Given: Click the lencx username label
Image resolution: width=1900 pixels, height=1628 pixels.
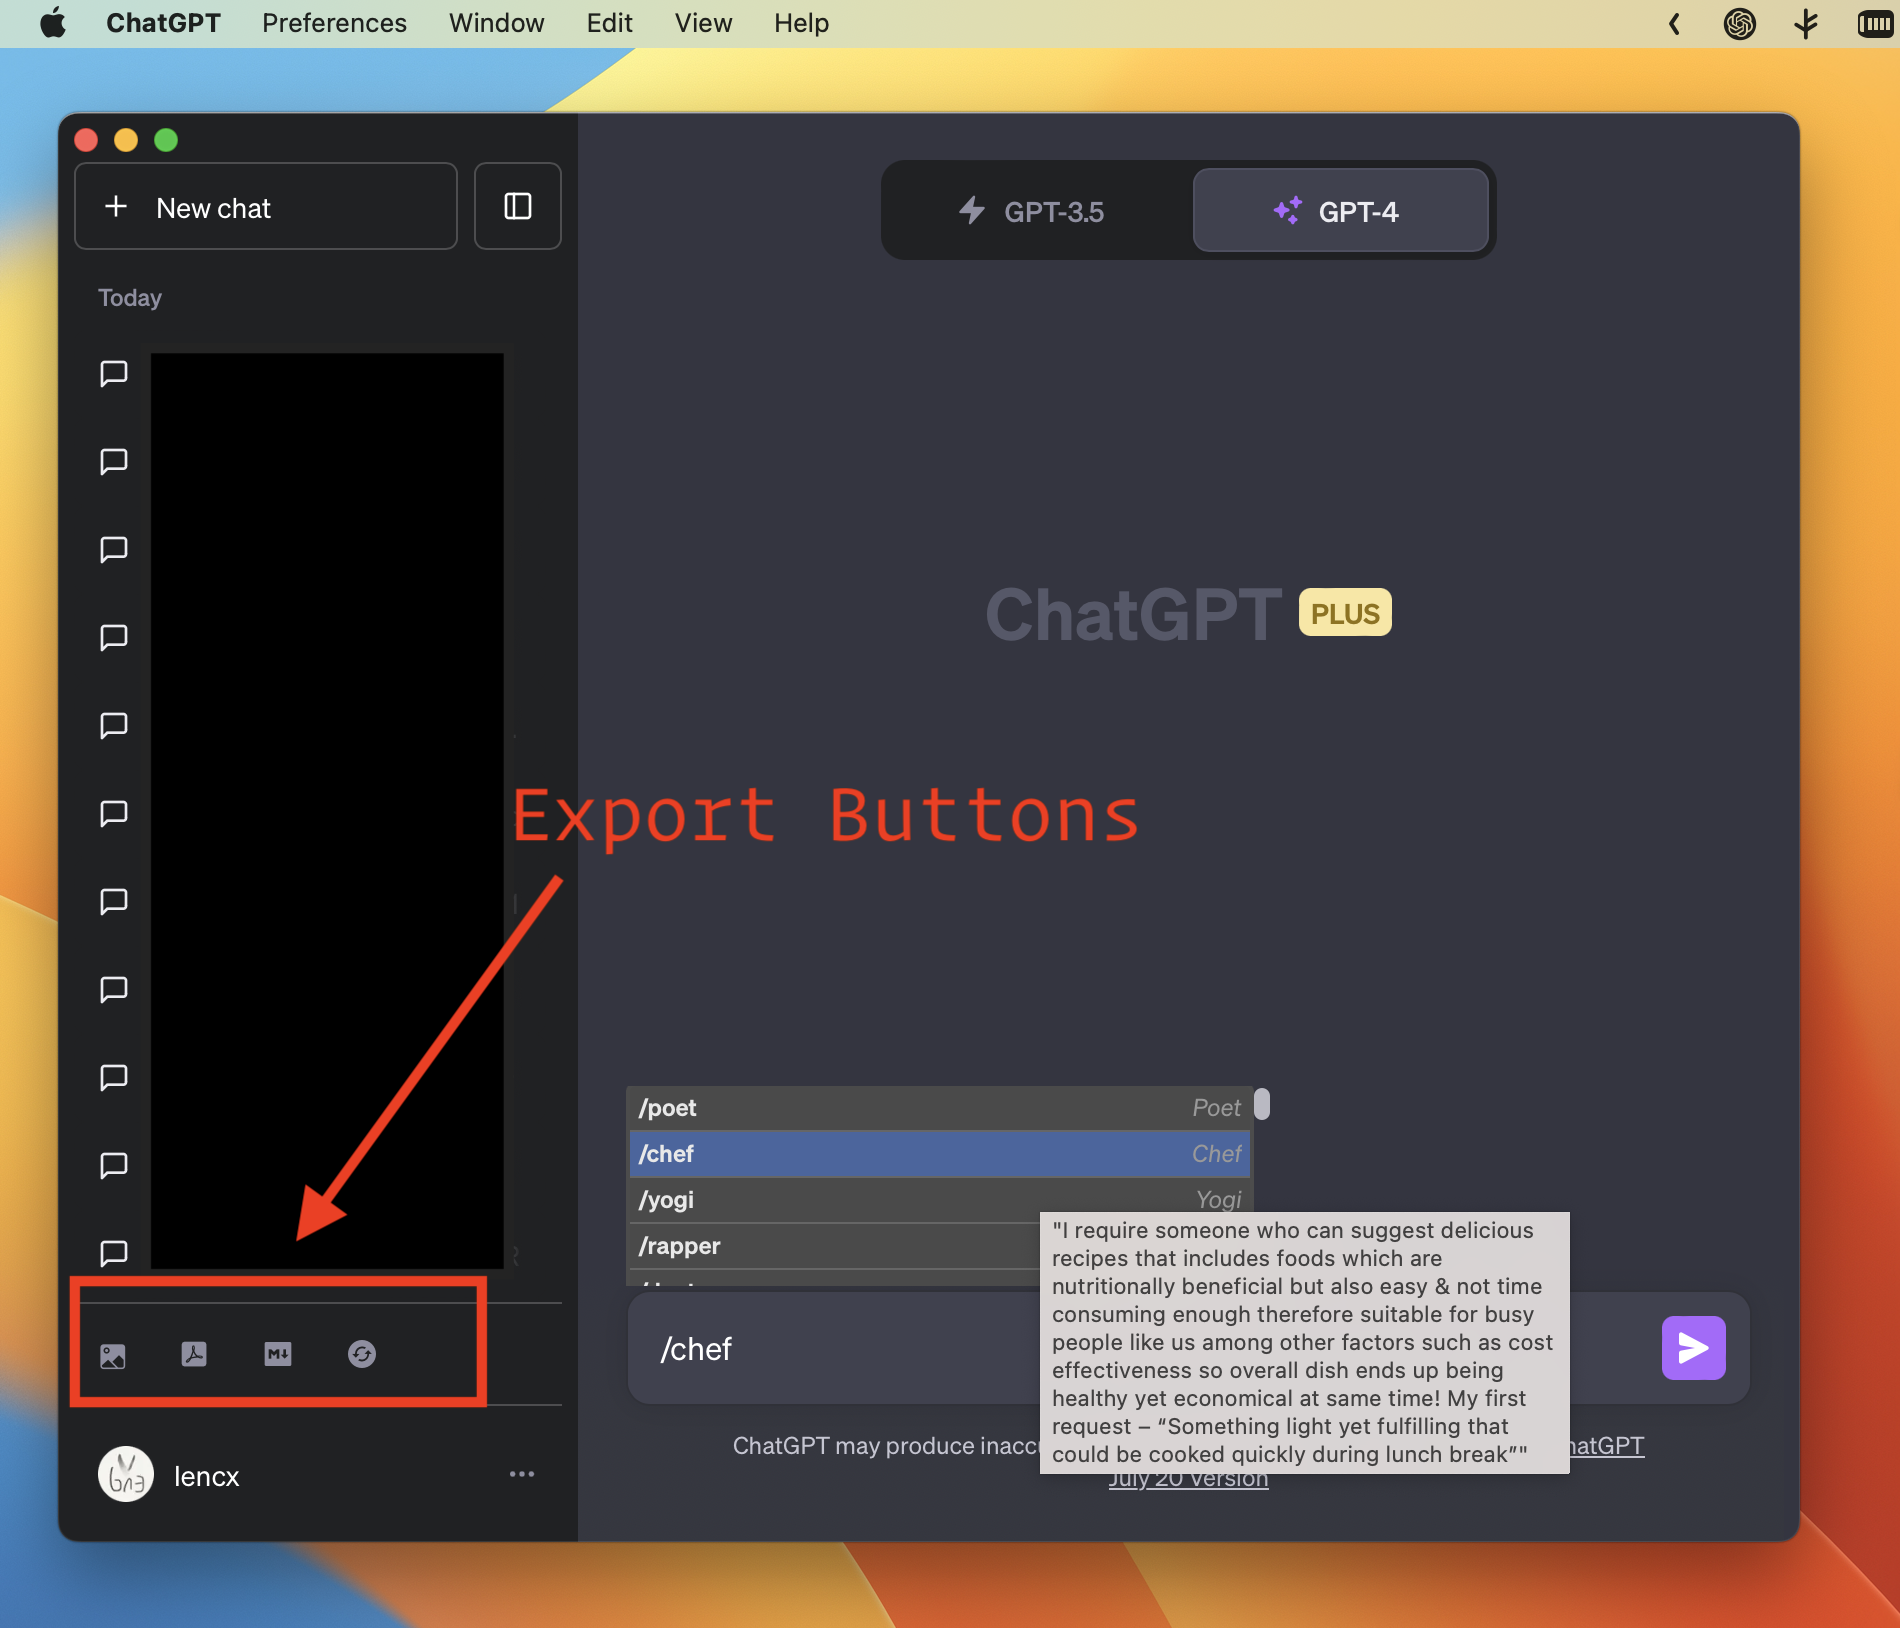Looking at the screenshot, I should [x=206, y=1476].
